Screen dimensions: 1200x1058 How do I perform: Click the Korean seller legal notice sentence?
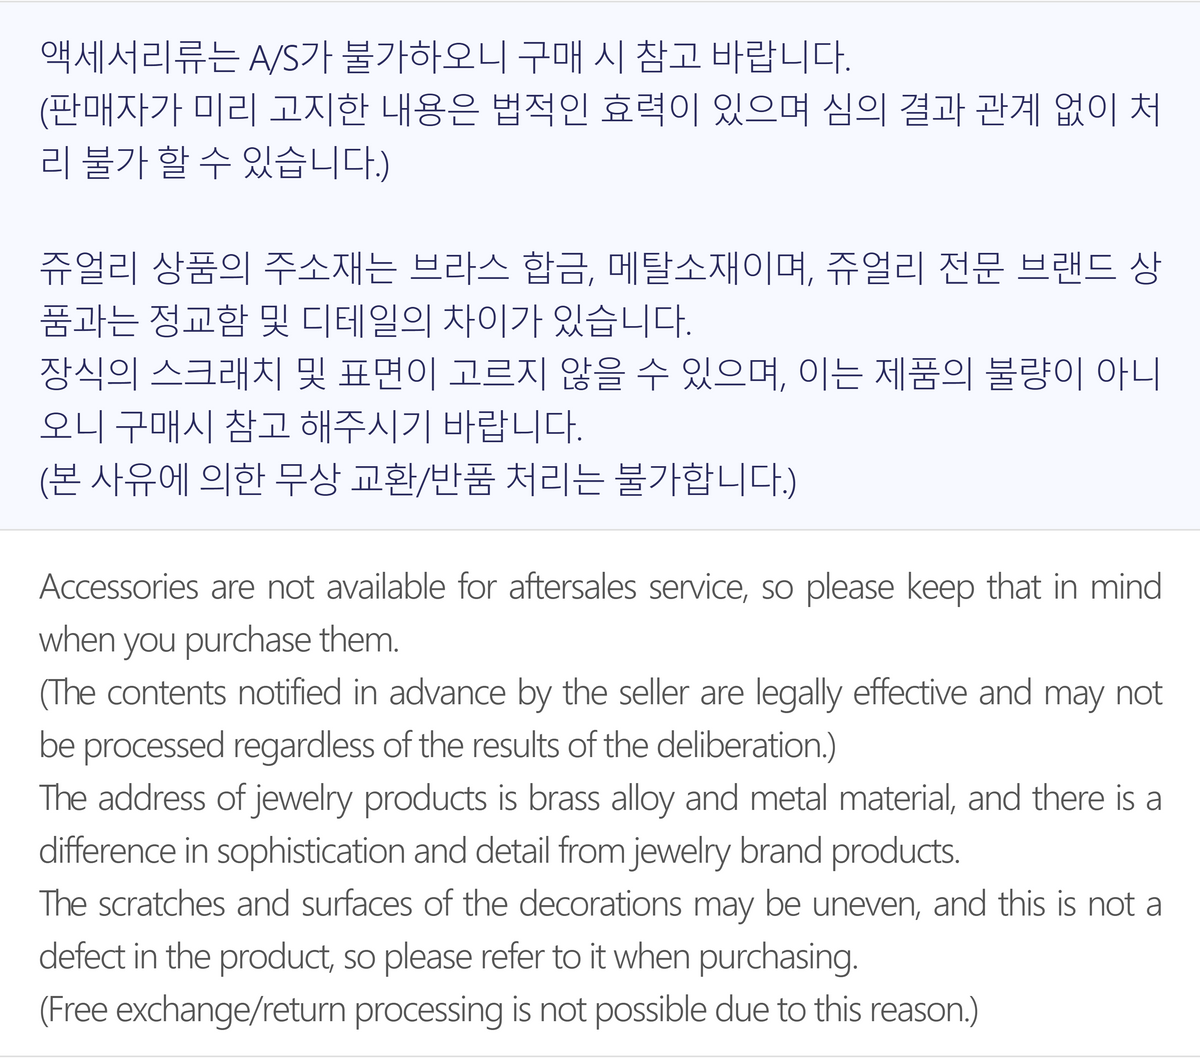(x=600, y=134)
